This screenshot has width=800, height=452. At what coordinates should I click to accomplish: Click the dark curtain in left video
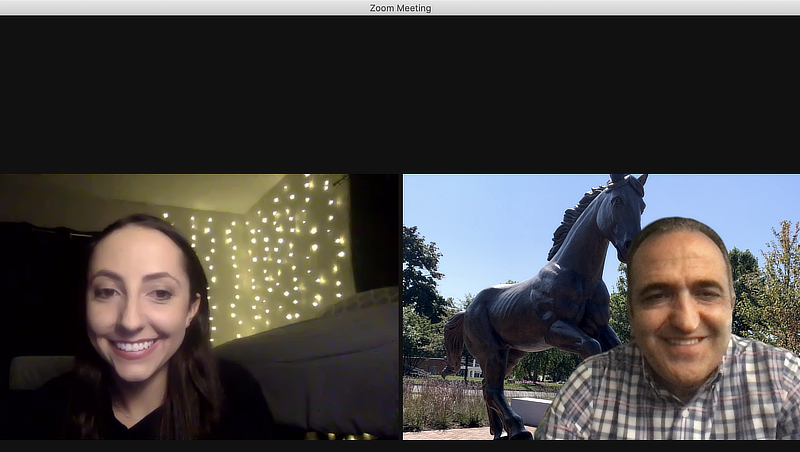372,230
